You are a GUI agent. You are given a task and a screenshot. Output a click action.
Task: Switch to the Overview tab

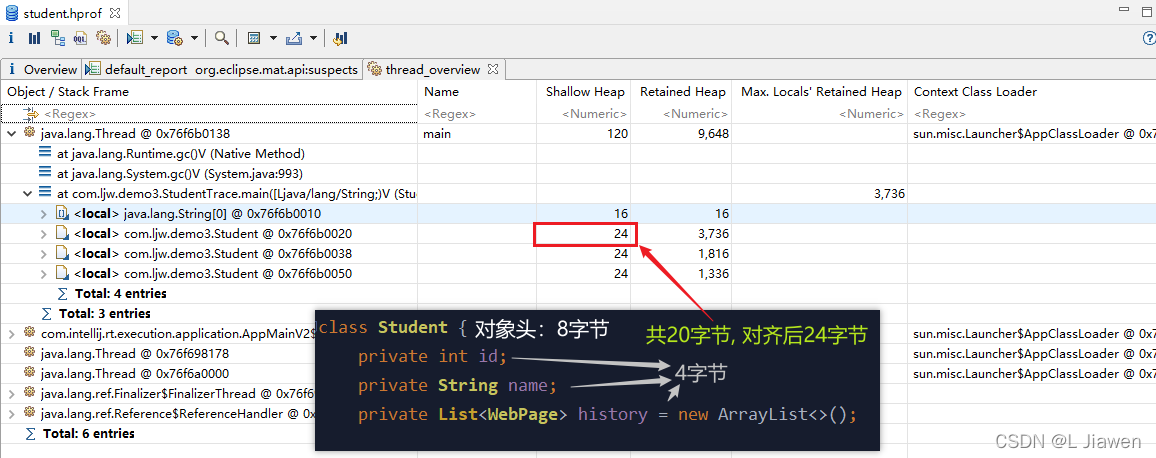pyautogui.click(x=42, y=69)
